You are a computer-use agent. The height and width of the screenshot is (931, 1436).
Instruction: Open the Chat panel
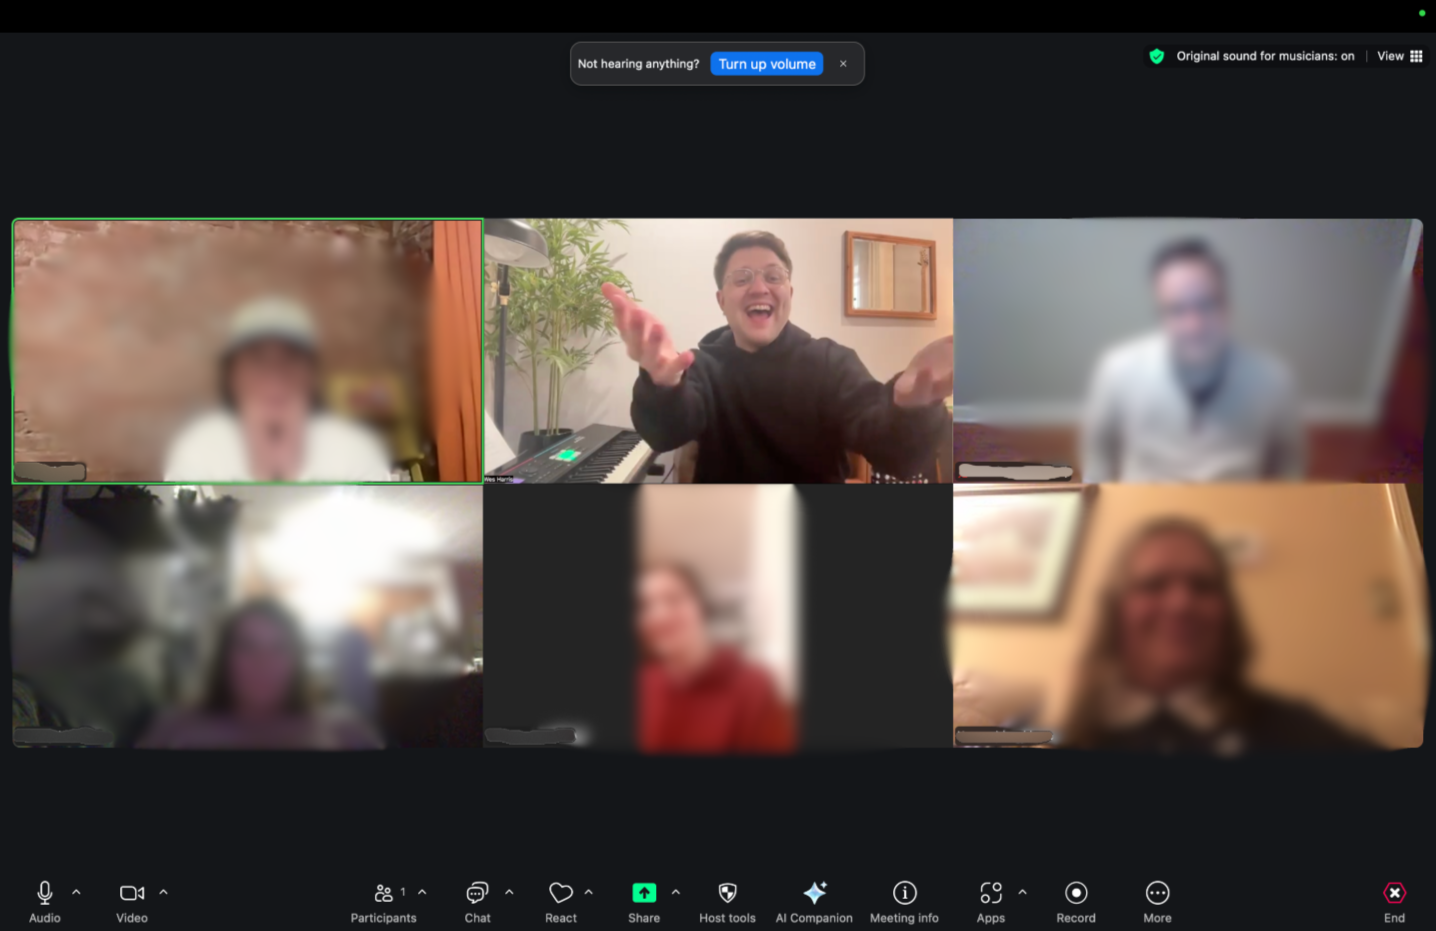click(x=477, y=892)
